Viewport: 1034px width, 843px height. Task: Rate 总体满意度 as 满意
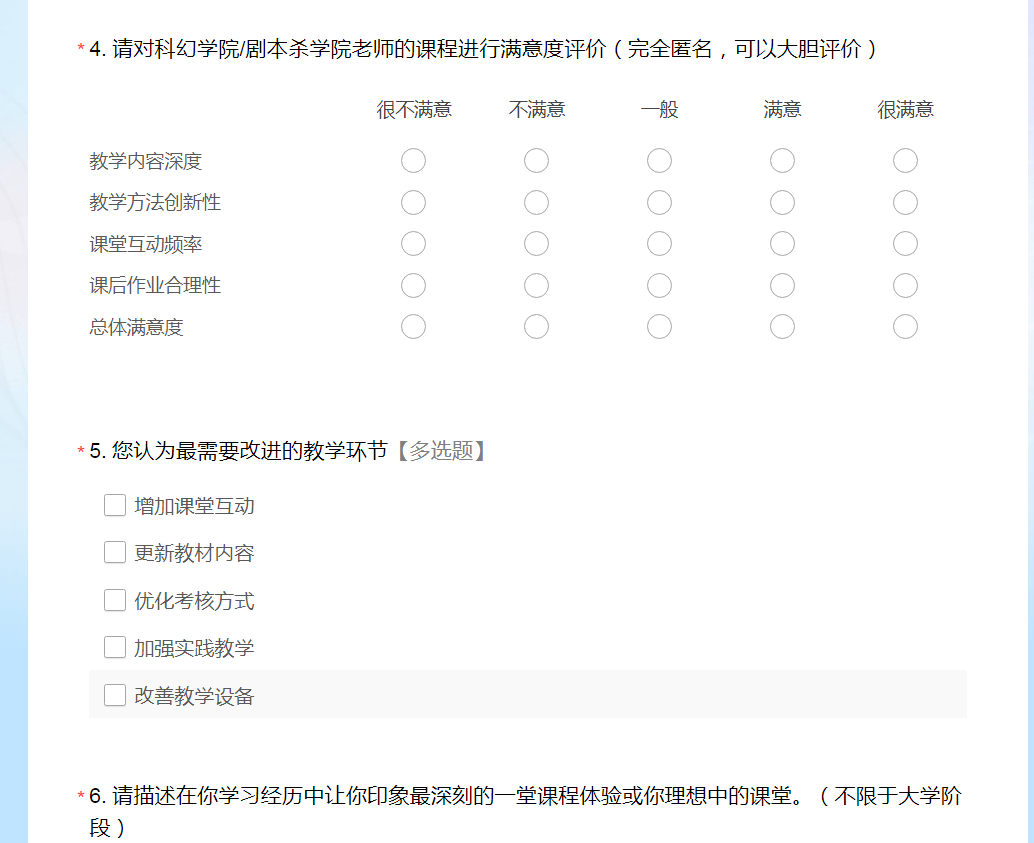pos(782,327)
